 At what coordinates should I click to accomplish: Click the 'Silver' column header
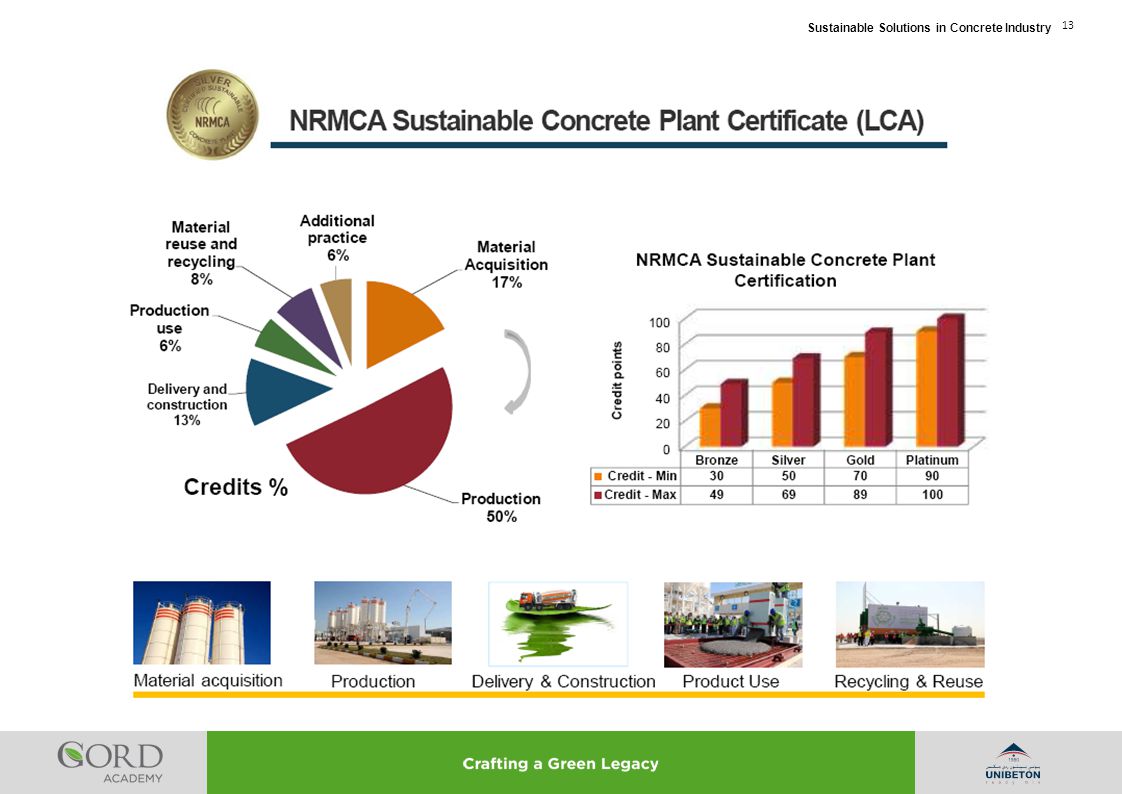pos(789,460)
